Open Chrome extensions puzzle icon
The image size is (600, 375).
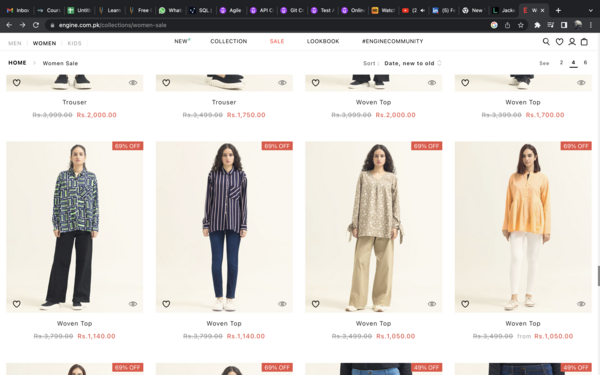tap(537, 25)
